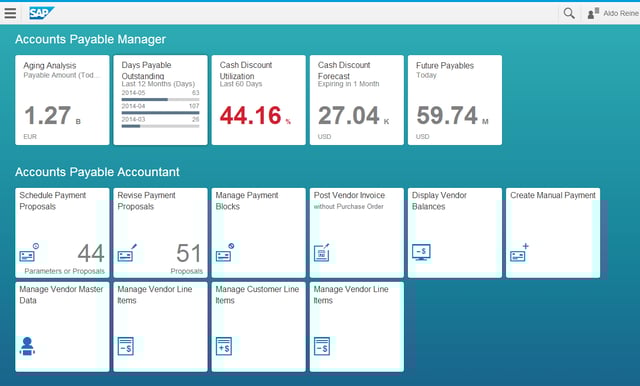This screenshot has height=386, width=640.
Task: Open the Manage Payment Blocks tile title
Action: point(247,201)
